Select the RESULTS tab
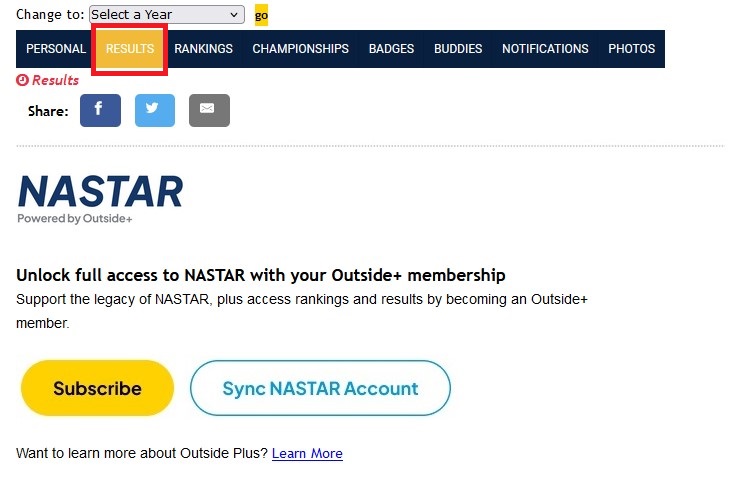The height and width of the screenshot is (478, 747). tap(130, 49)
